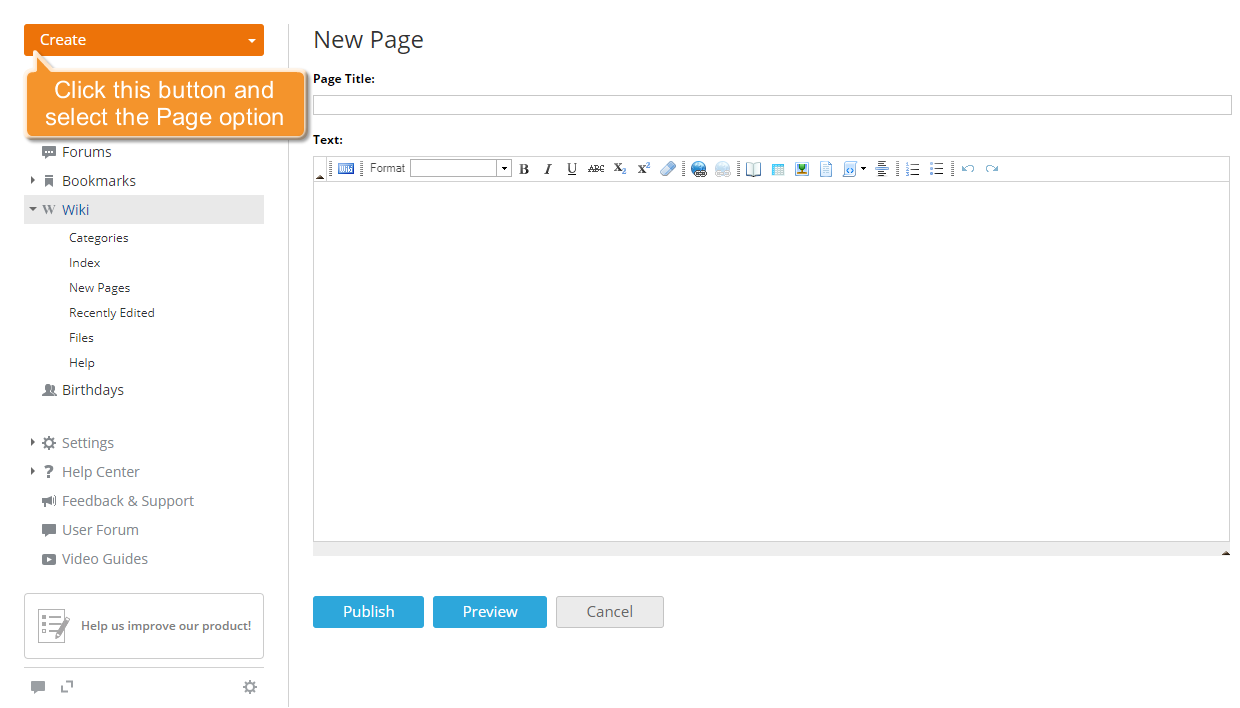Go to Wiki Categories
The height and width of the screenshot is (708, 1240).
(99, 238)
